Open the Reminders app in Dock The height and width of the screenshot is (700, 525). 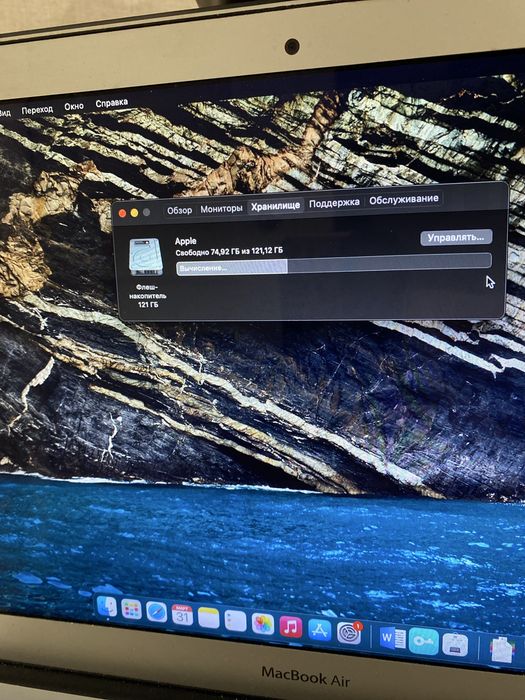click(x=235, y=621)
